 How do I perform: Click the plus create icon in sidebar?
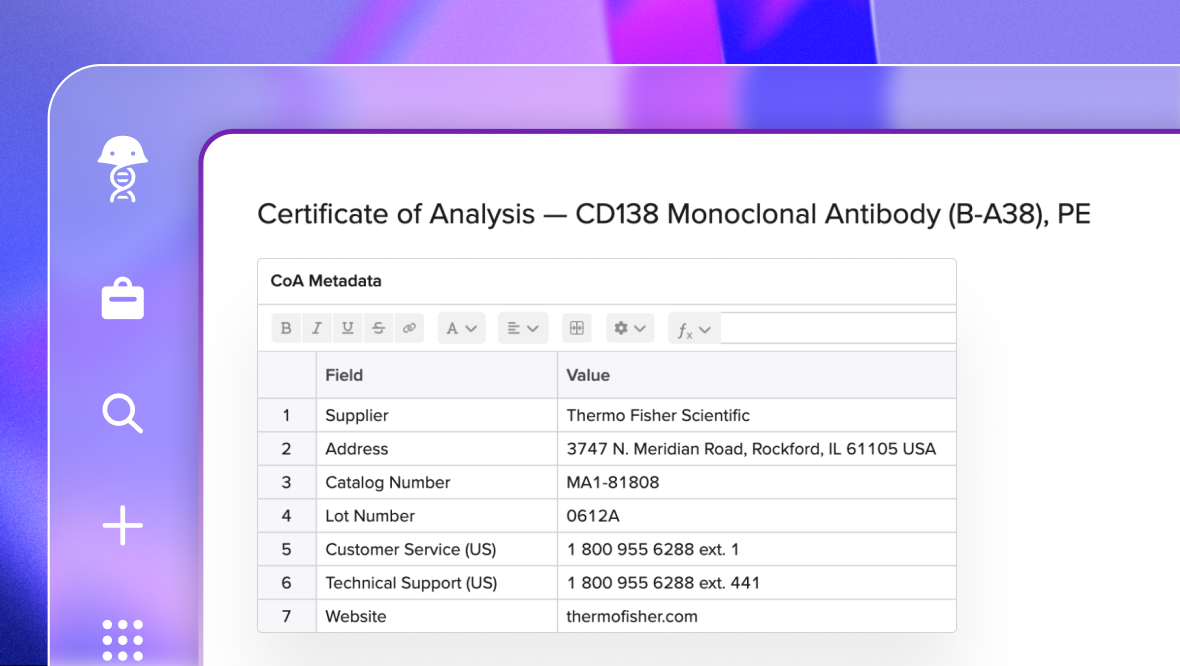pyautogui.click(x=122, y=525)
